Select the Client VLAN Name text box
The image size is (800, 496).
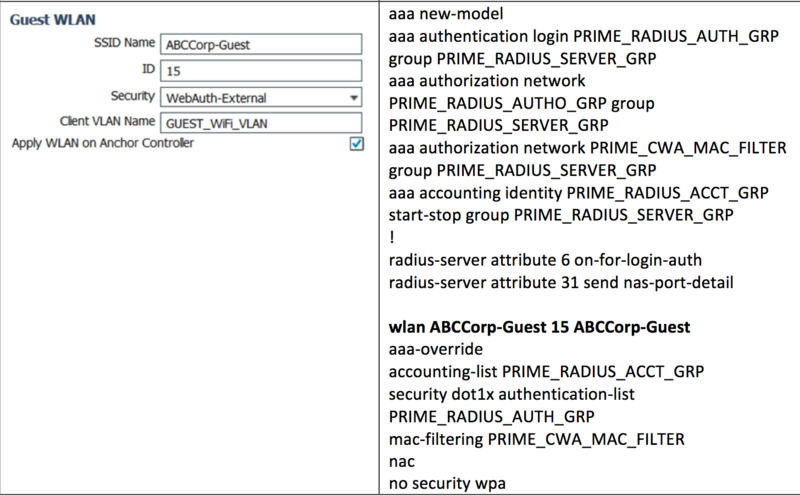[x=260, y=123]
